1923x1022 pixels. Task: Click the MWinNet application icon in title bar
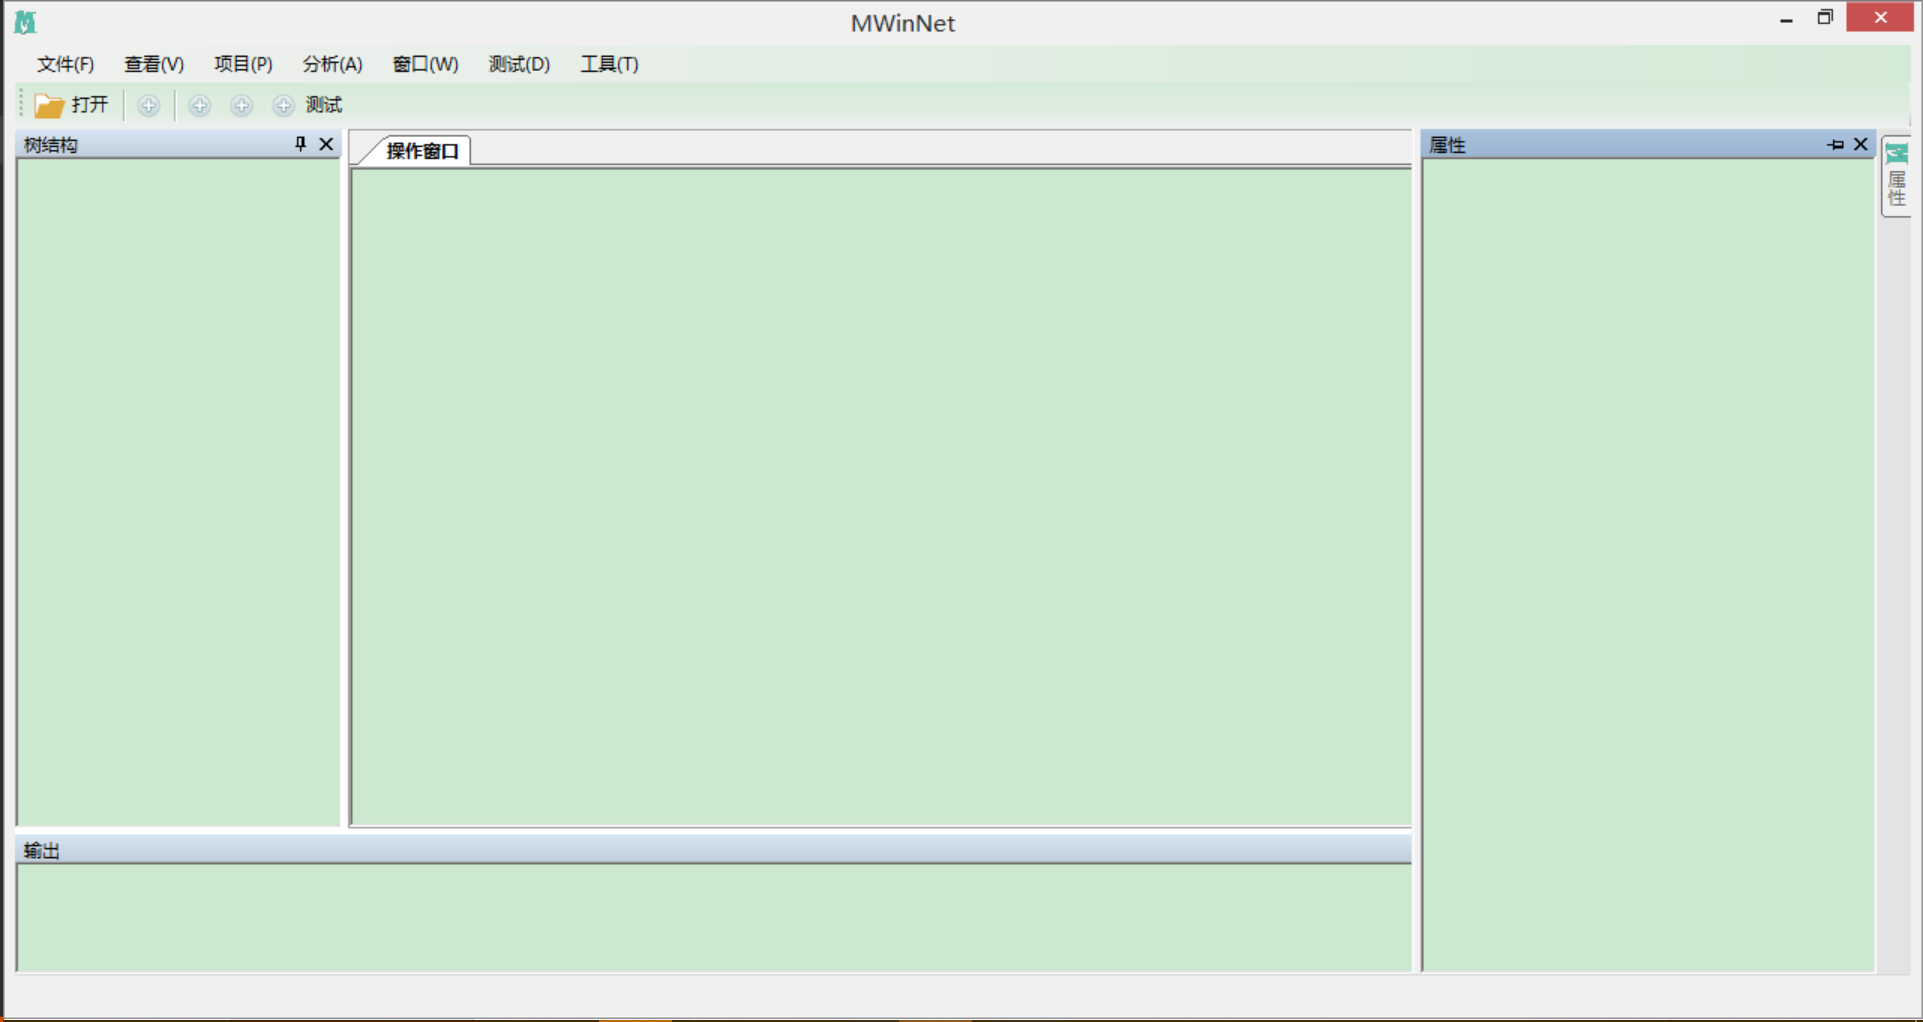point(25,22)
